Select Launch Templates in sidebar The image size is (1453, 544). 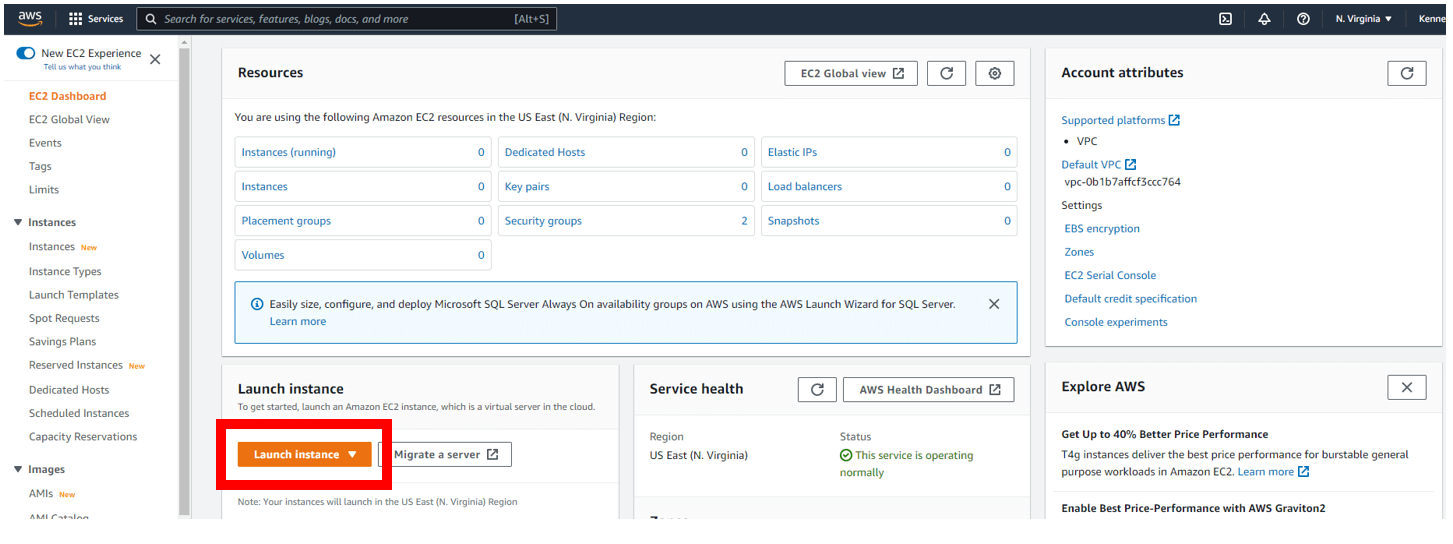point(74,295)
